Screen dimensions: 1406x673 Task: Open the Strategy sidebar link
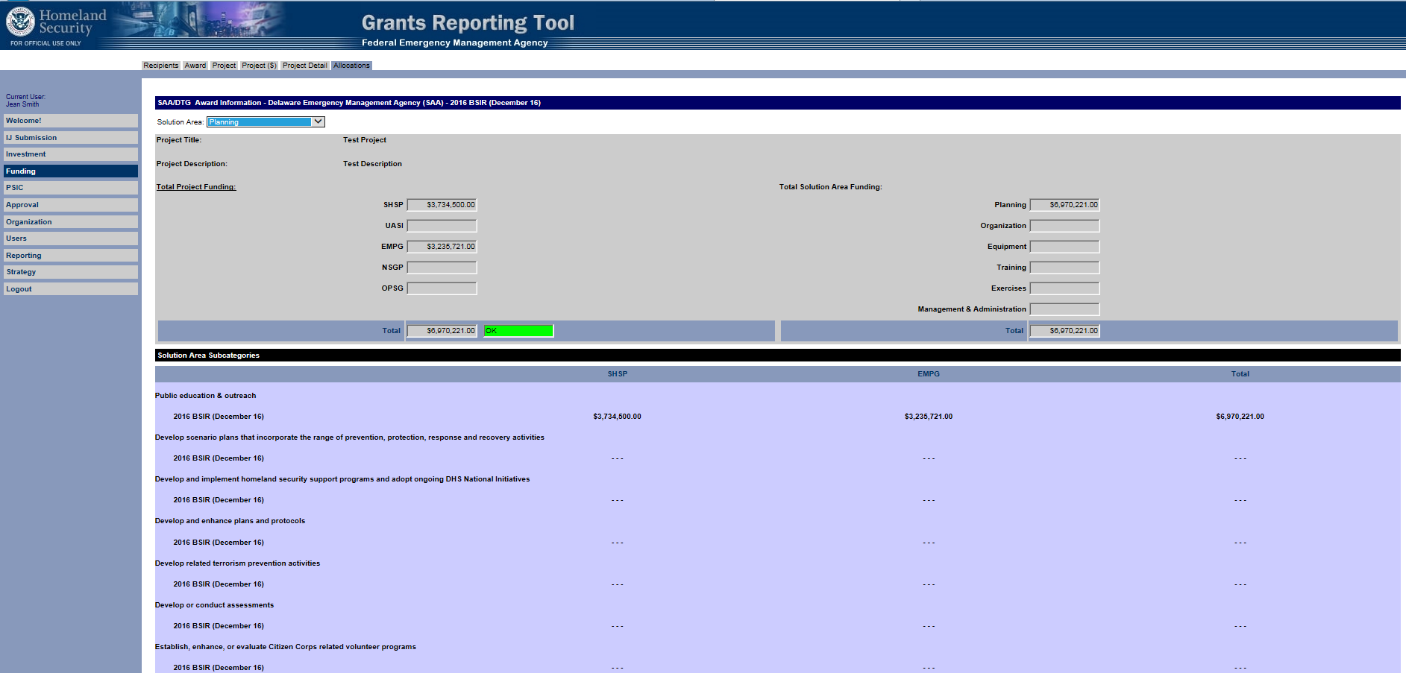point(70,272)
